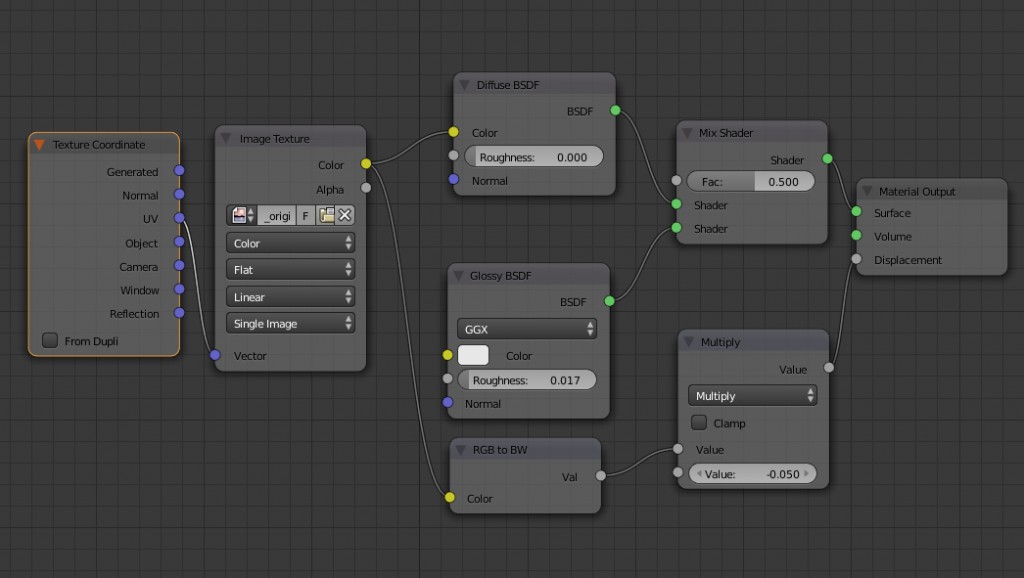Collapse the Texture Coordinate node
1024x578 pixels.
pos(40,145)
